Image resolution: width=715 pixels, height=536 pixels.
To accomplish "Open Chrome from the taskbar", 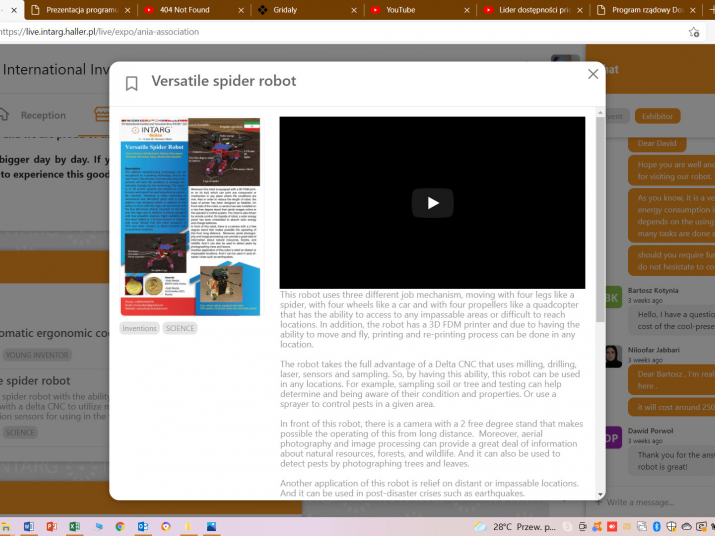I will [x=120, y=526].
